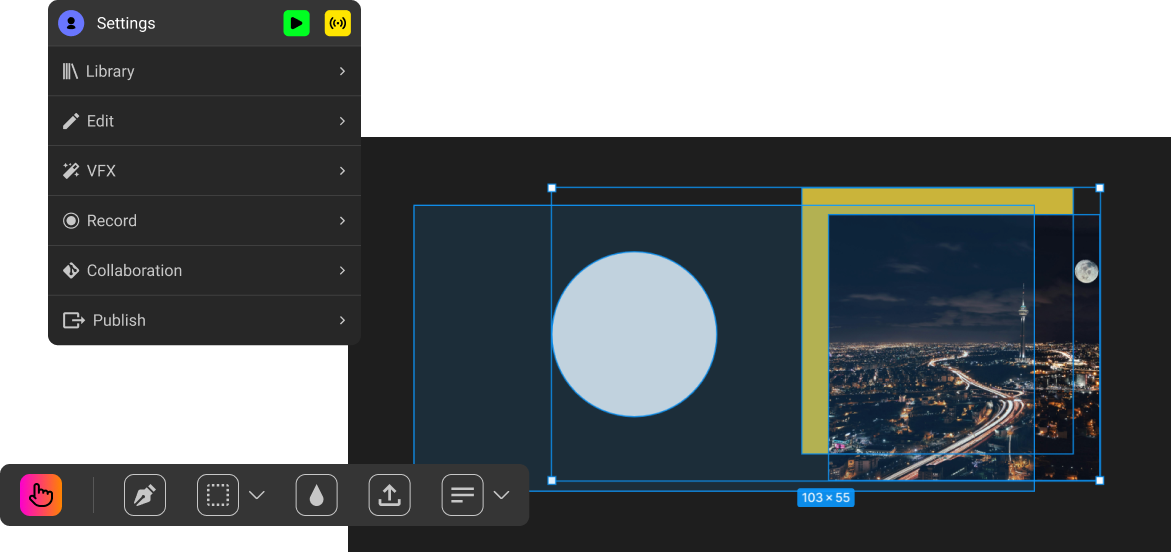The height and width of the screenshot is (552, 1171).
Task: Click the yellow broadcast icon
Action: click(x=338, y=23)
